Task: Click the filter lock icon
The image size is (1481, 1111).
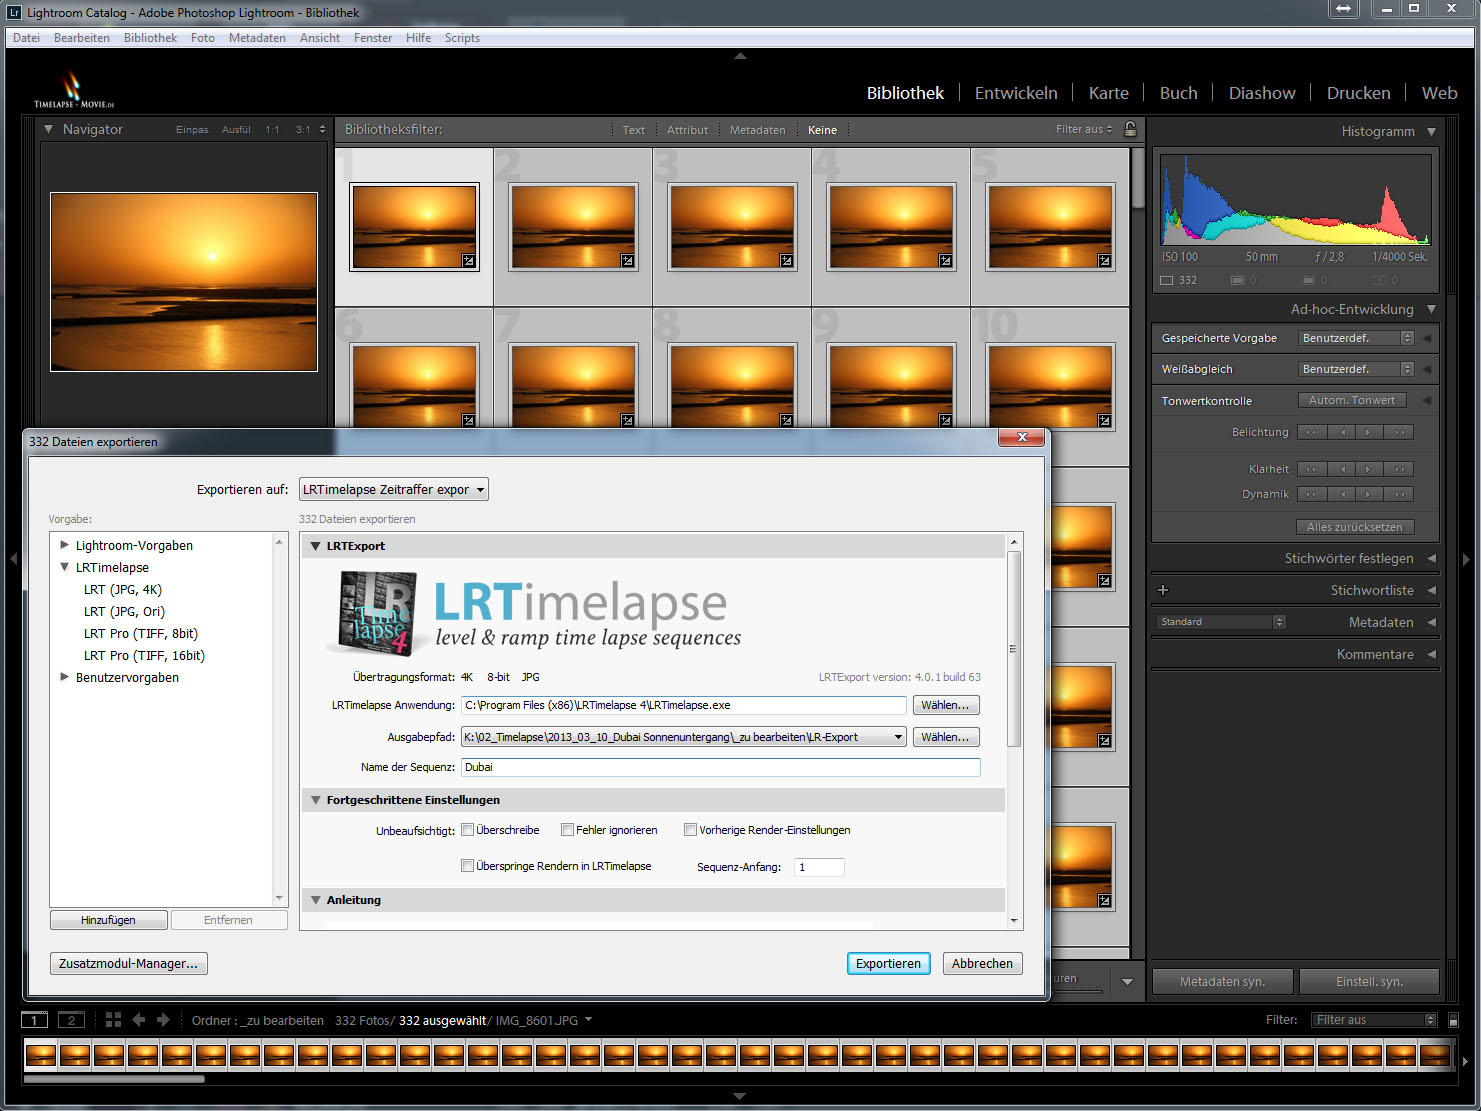Action: pyautogui.click(x=1130, y=129)
